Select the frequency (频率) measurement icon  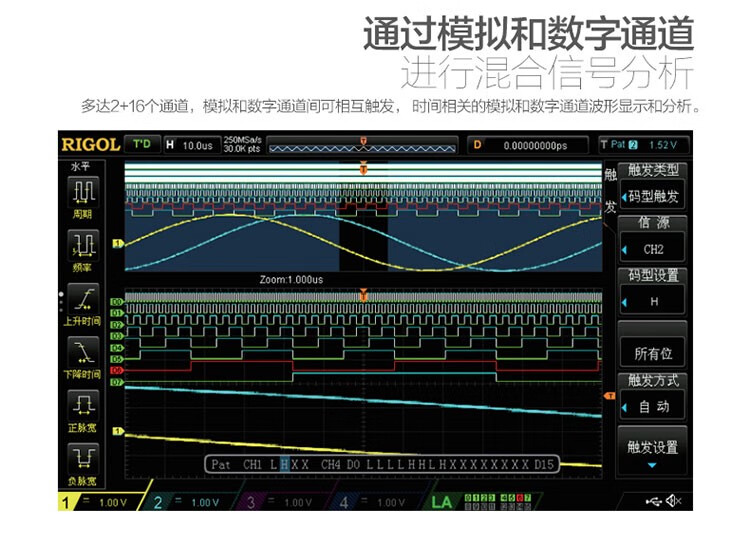[x=83, y=245]
